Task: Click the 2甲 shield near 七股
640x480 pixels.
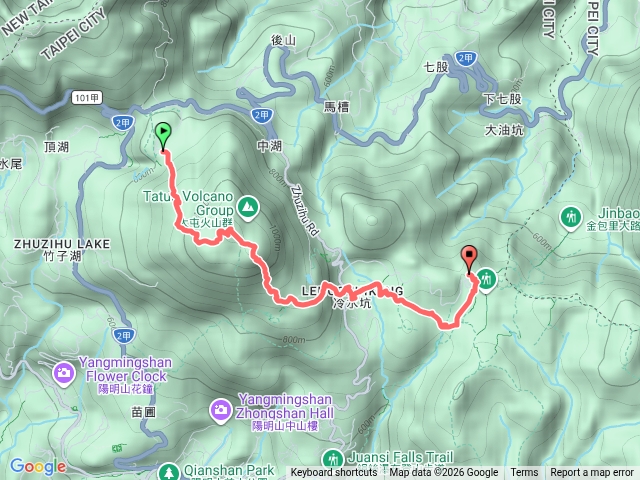Action: click(465, 59)
